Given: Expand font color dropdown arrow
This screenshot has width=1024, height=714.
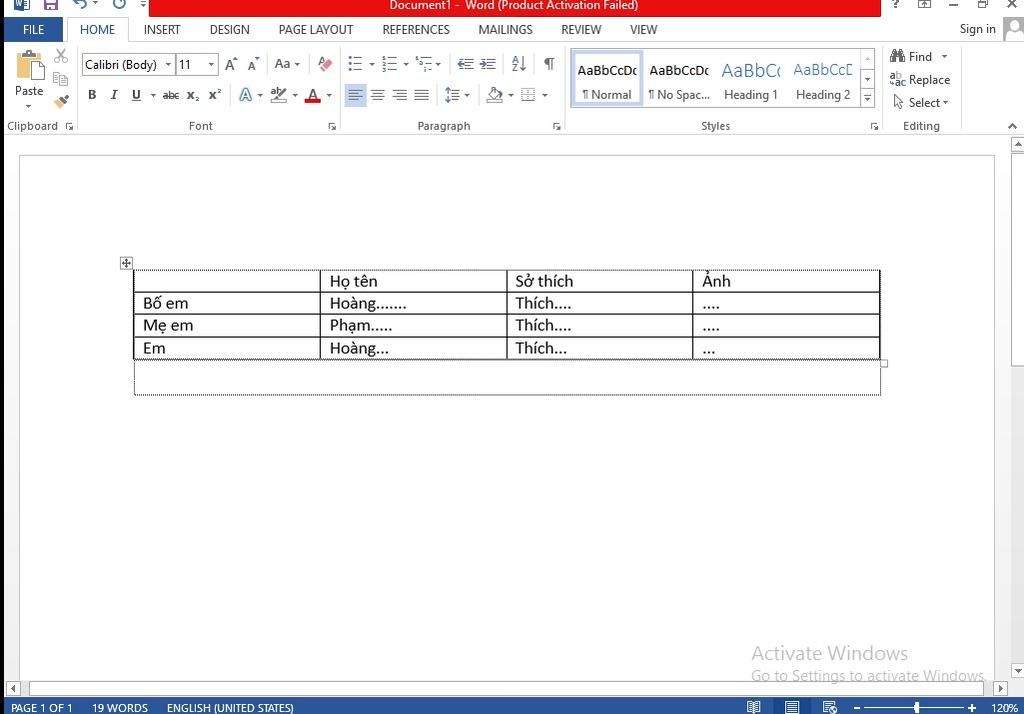Looking at the screenshot, I should click(x=328, y=95).
